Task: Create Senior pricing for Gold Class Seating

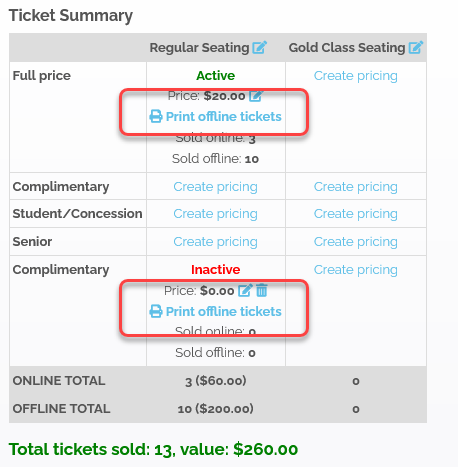Action: [x=356, y=242]
